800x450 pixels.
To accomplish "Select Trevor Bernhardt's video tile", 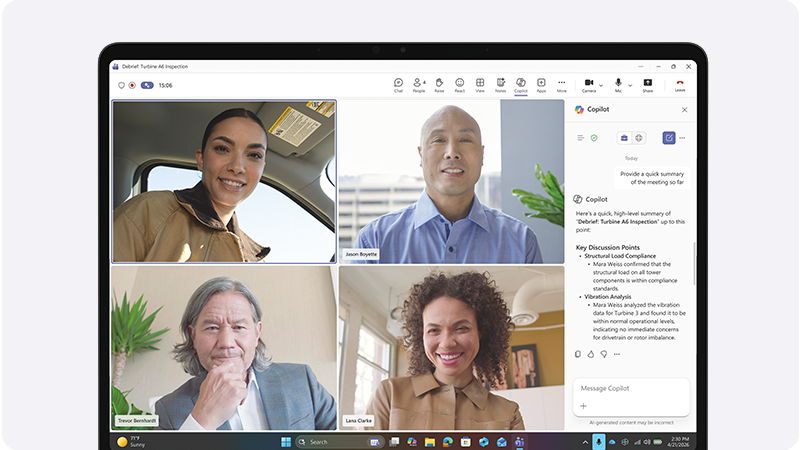I will (x=224, y=348).
